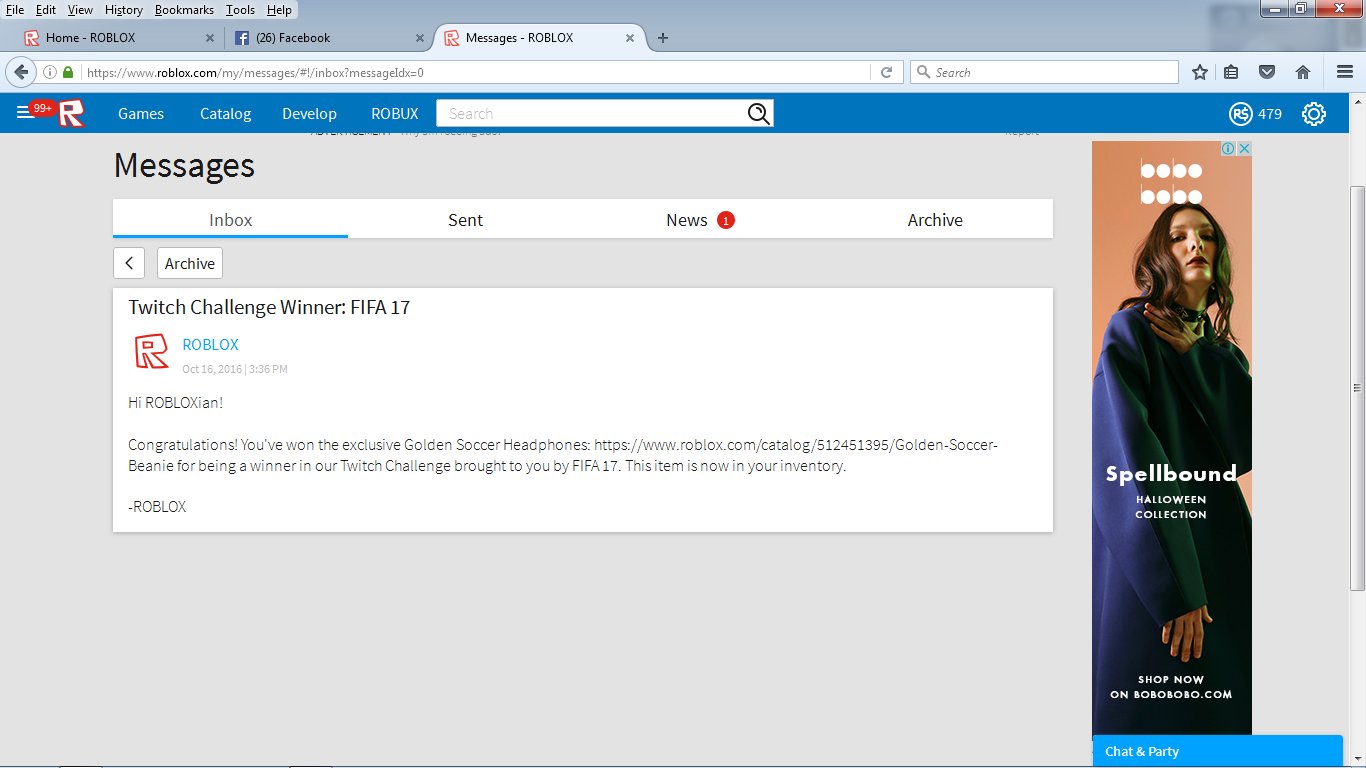1366x768 pixels.
Task: Click the AdChoices info icon on advertisement
Action: click(1229, 148)
